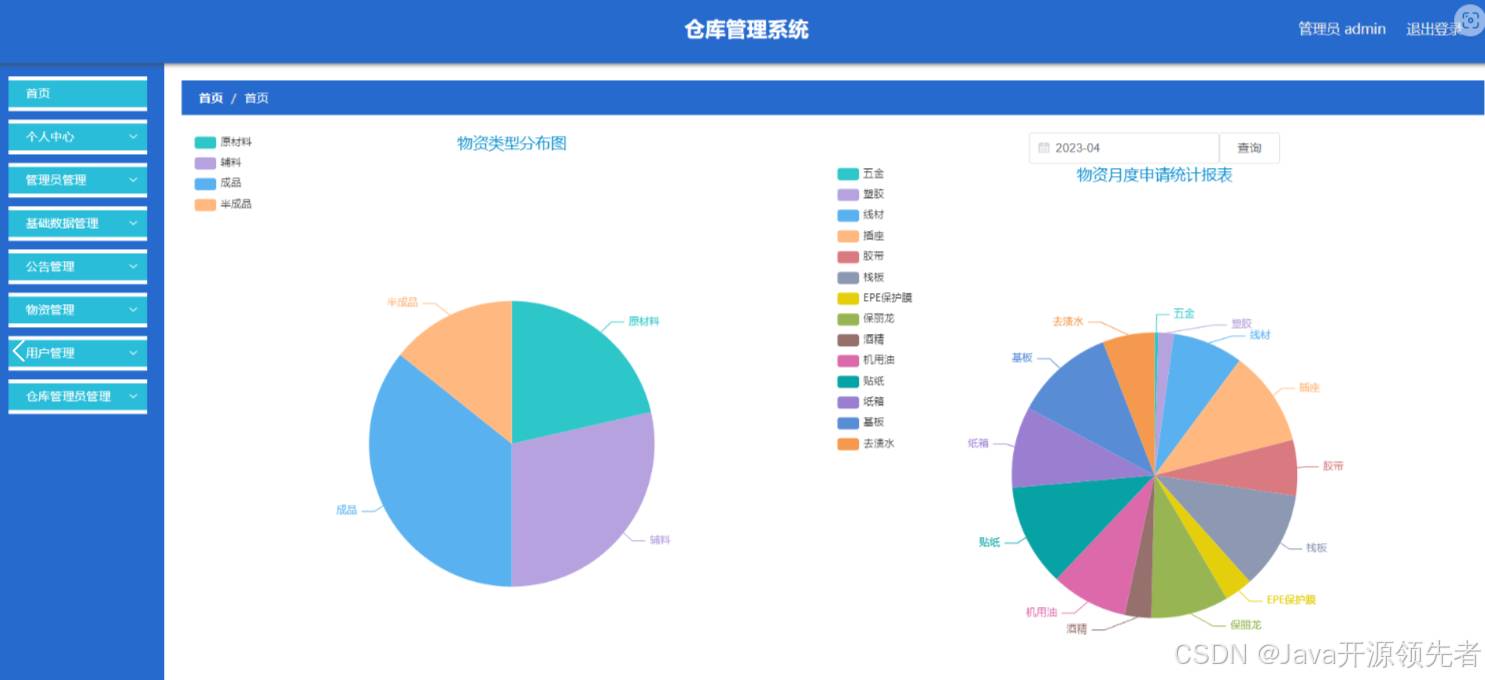
Task: Click the first 首页 breadcrumb link
Action: pyautogui.click(x=211, y=98)
